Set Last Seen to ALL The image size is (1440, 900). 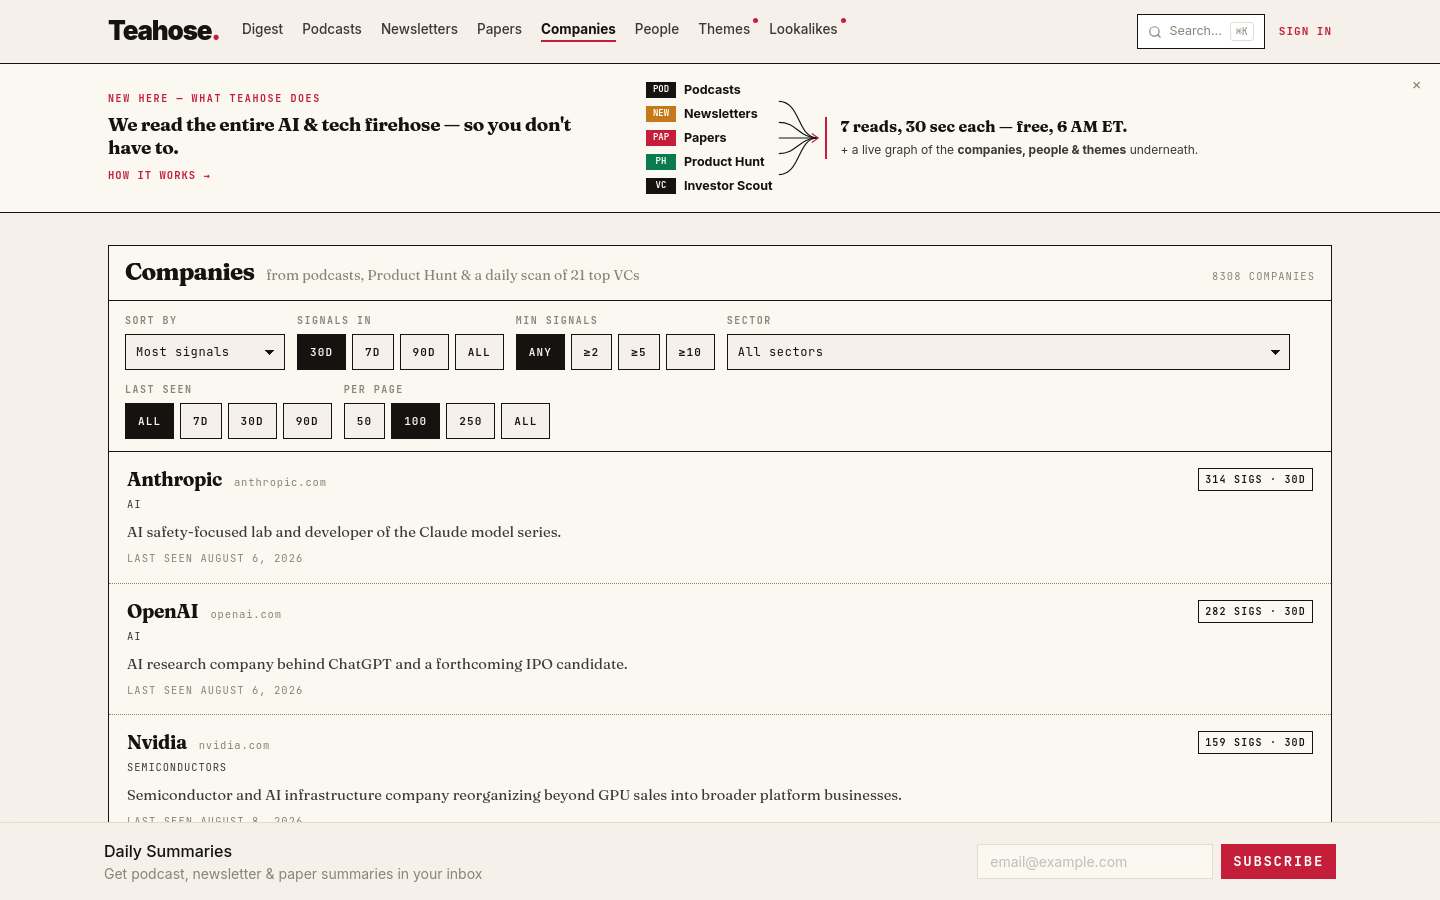click(x=149, y=421)
